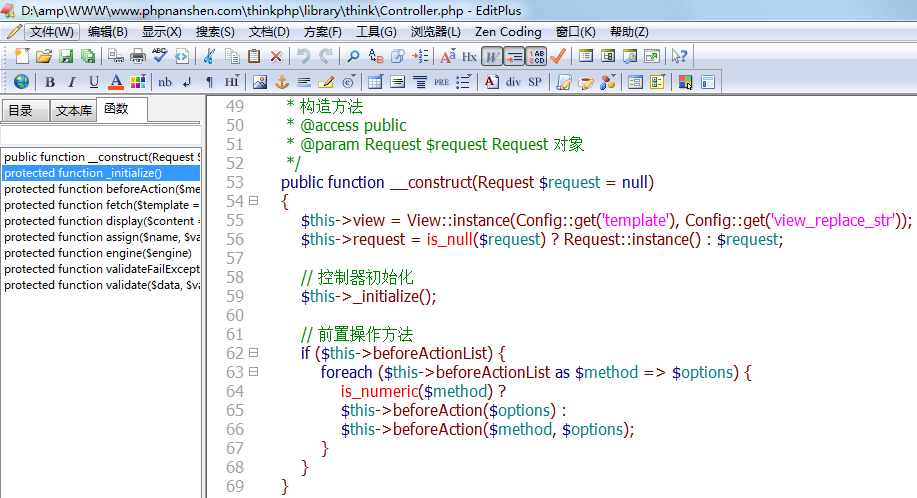This screenshot has width=917, height=498.
Task: Click the context help cursor icon
Action: 679,56
